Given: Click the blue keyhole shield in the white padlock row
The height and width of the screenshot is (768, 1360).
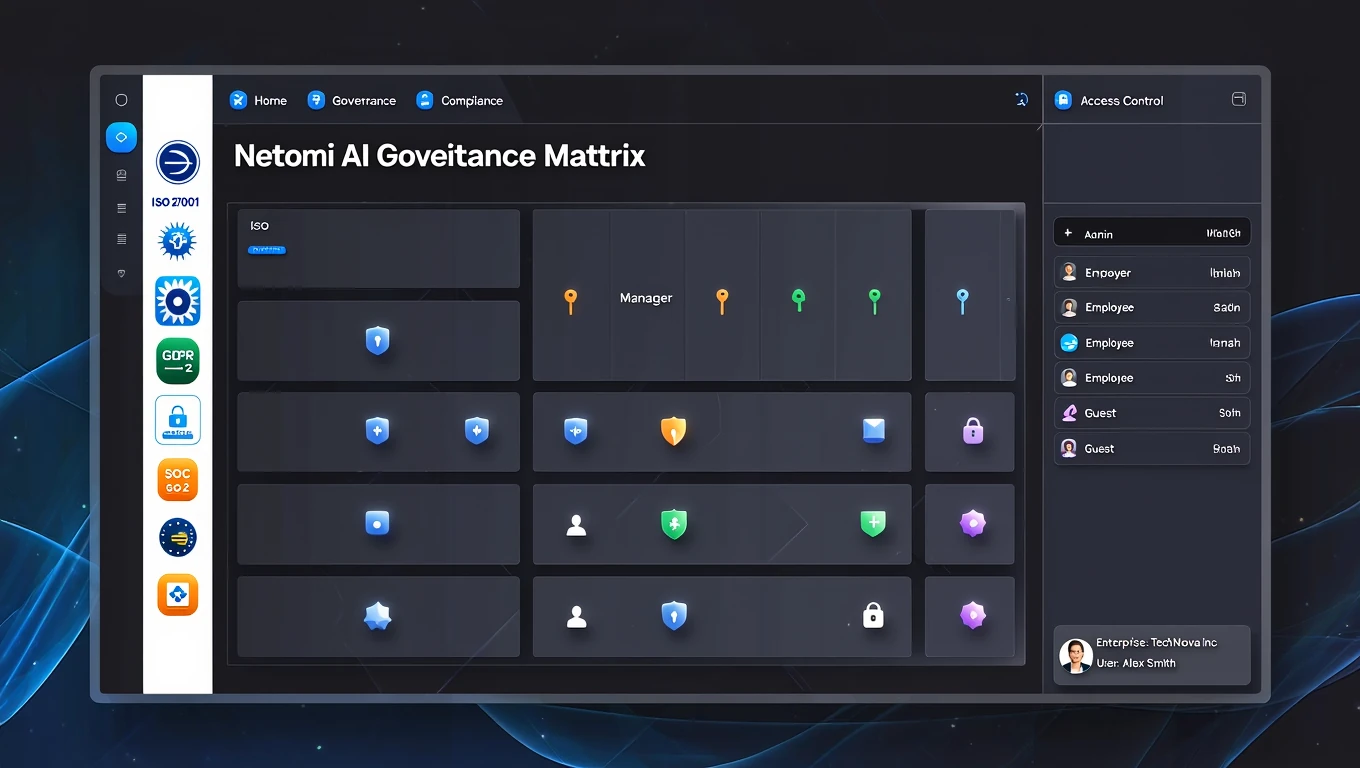Looking at the screenshot, I should [675, 616].
